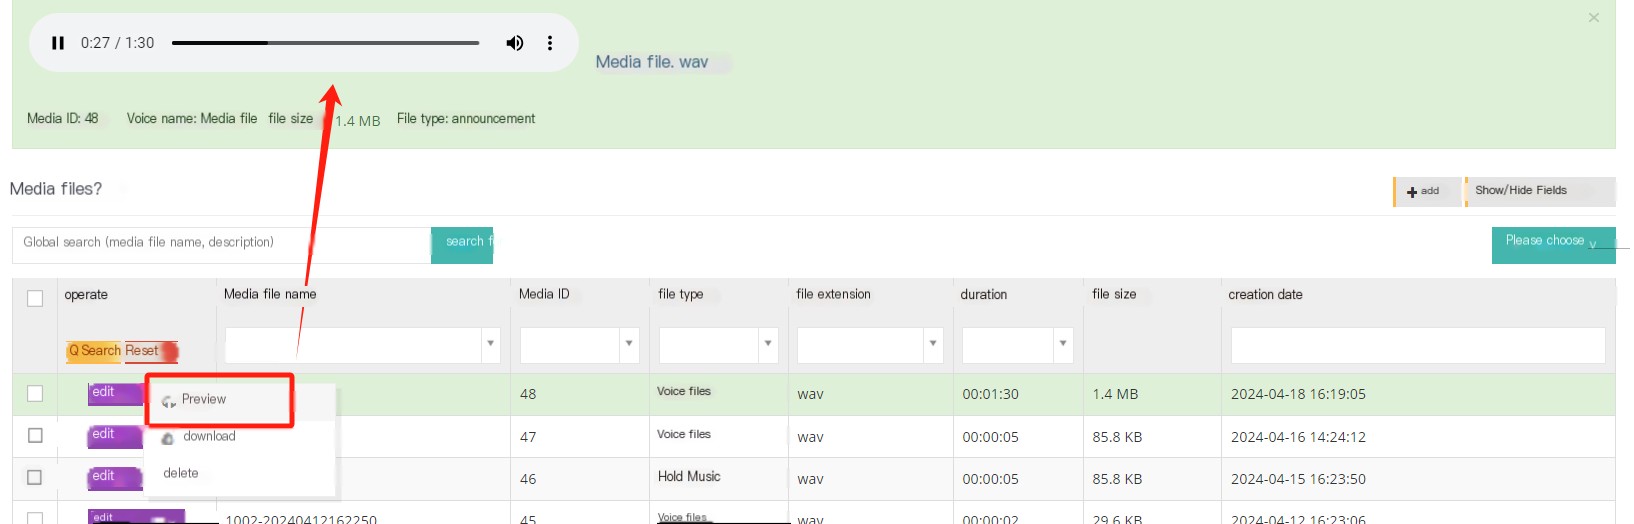Click the Q Search filter button

click(x=94, y=351)
